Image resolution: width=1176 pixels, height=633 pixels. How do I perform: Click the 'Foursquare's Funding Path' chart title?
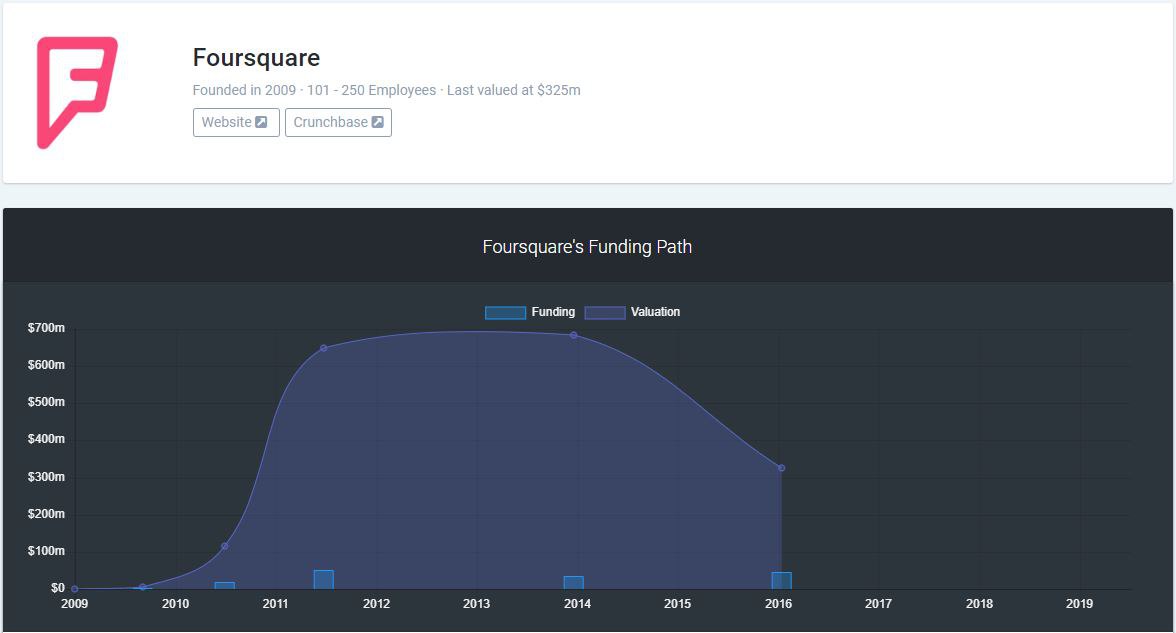(x=587, y=247)
